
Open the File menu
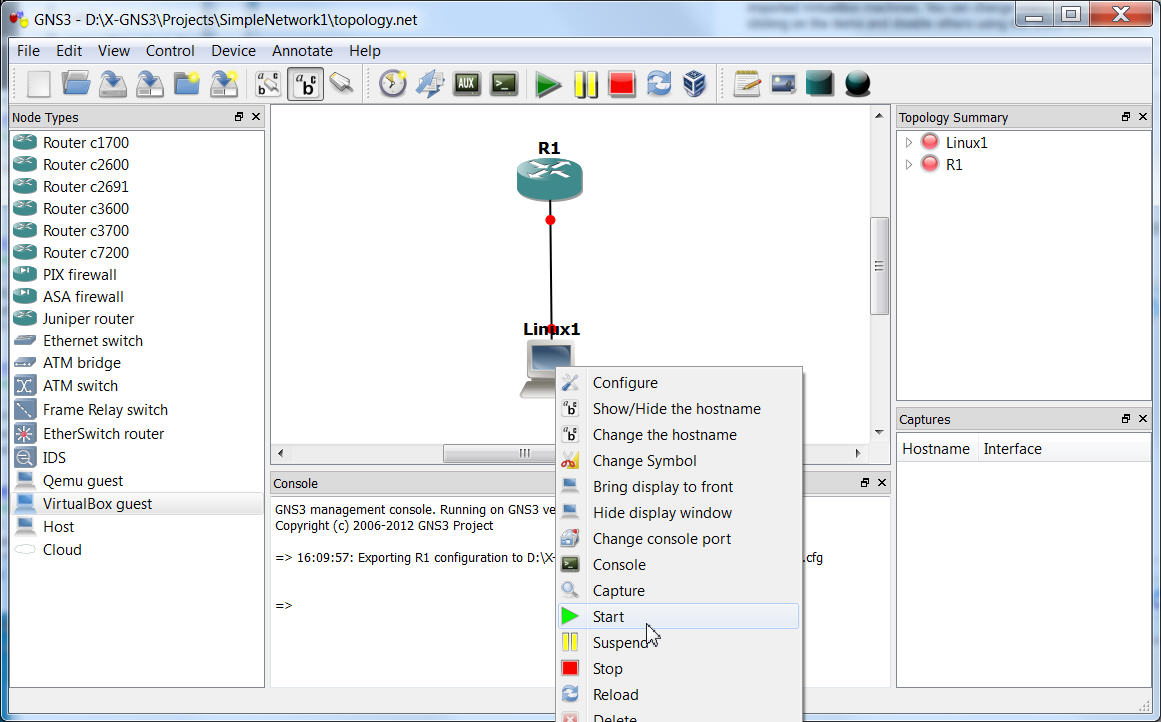[x=28, y=50]
